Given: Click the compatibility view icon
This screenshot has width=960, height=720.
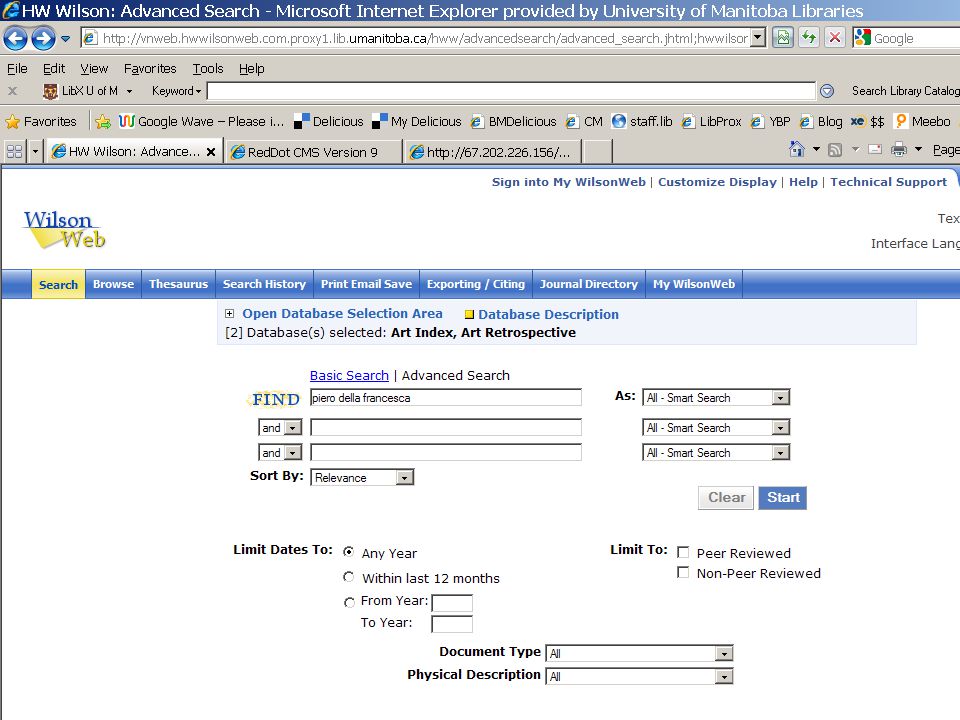Looking at the screenshot, I should point(783,38).
